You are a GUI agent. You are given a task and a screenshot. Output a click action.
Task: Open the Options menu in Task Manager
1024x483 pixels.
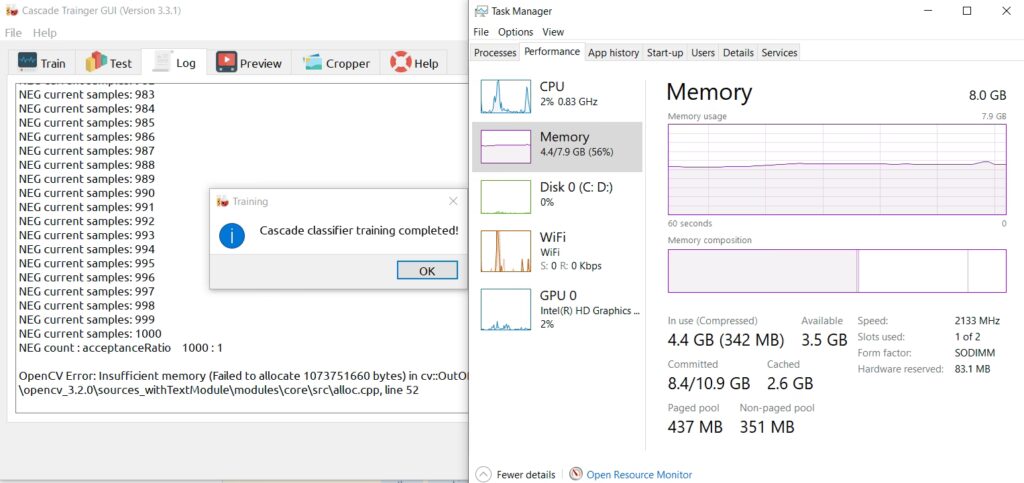516,32
